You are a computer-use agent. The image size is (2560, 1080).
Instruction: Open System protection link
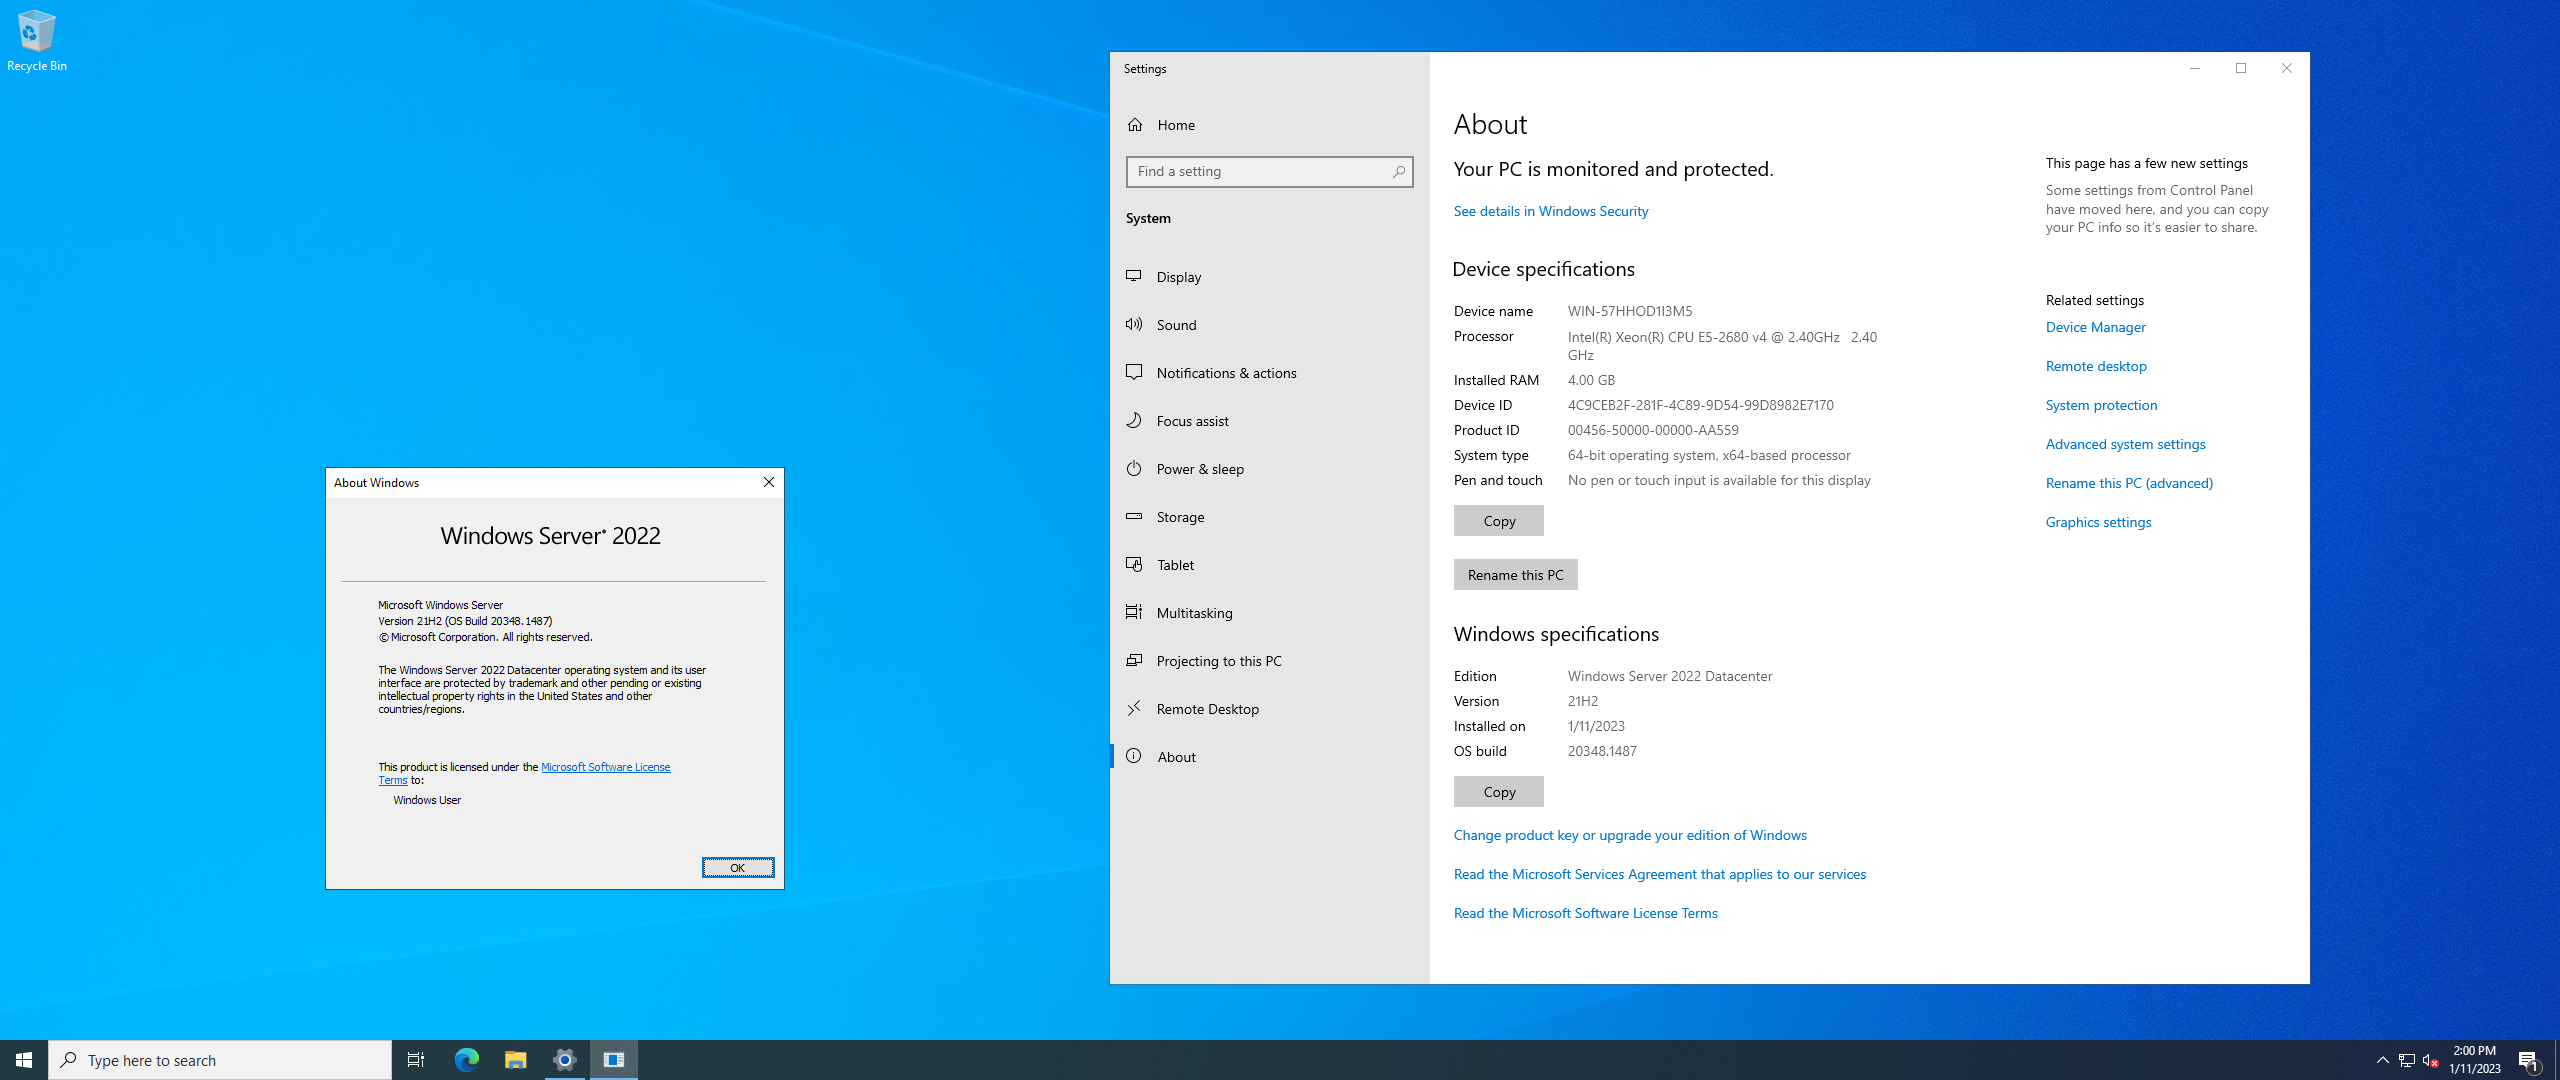[2102, 405]
